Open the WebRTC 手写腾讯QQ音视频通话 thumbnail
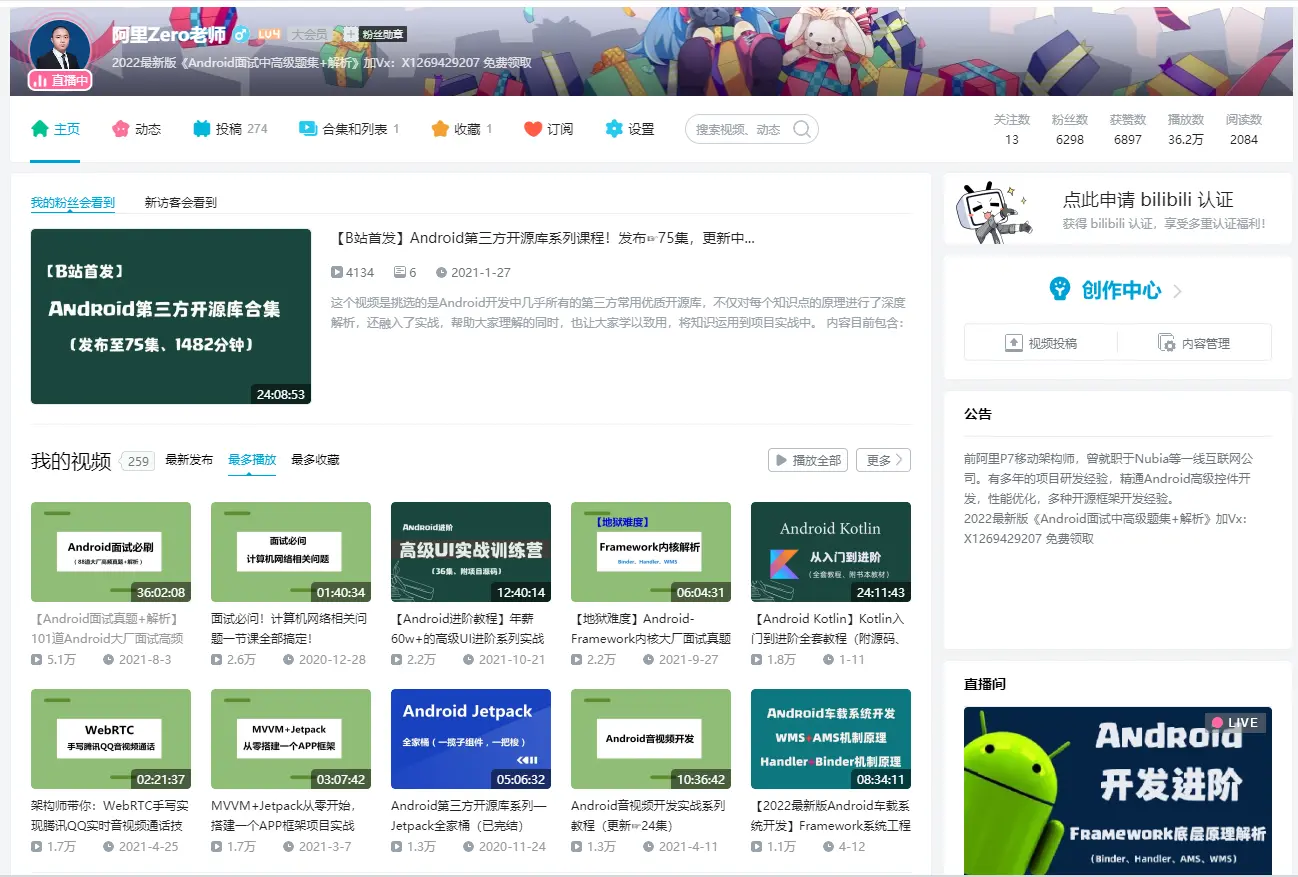 (111, 739)
